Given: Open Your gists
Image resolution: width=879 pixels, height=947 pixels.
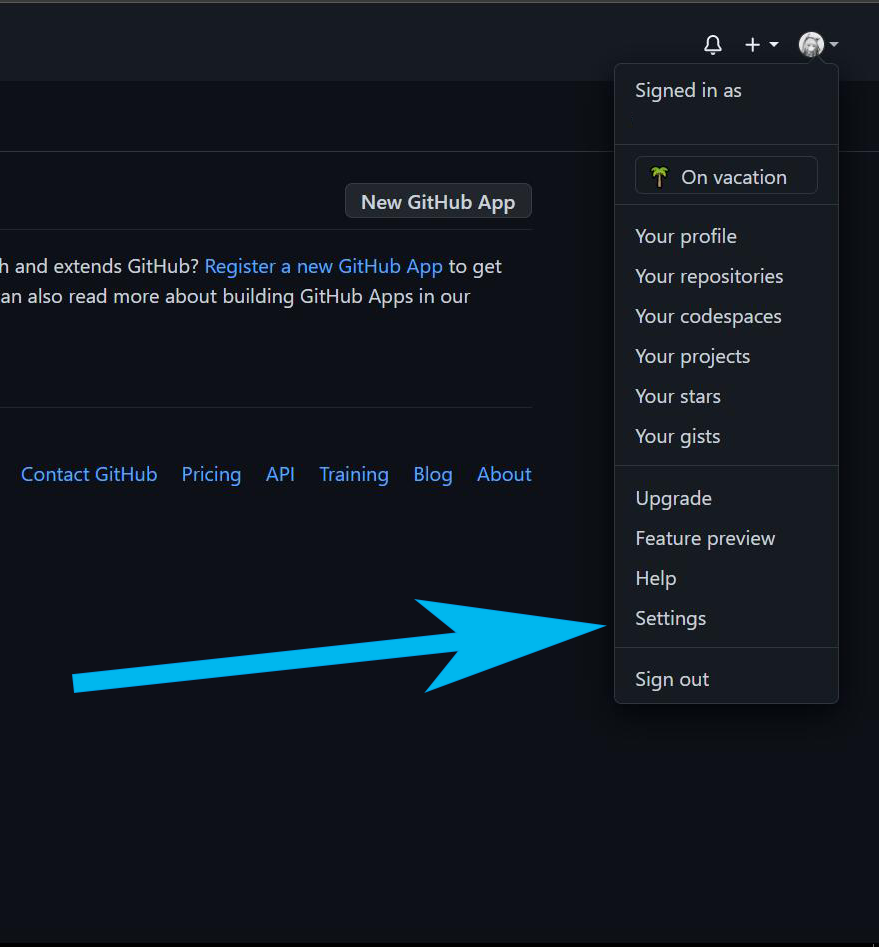Looking at the screenshot, I should [x=677, y=436].
